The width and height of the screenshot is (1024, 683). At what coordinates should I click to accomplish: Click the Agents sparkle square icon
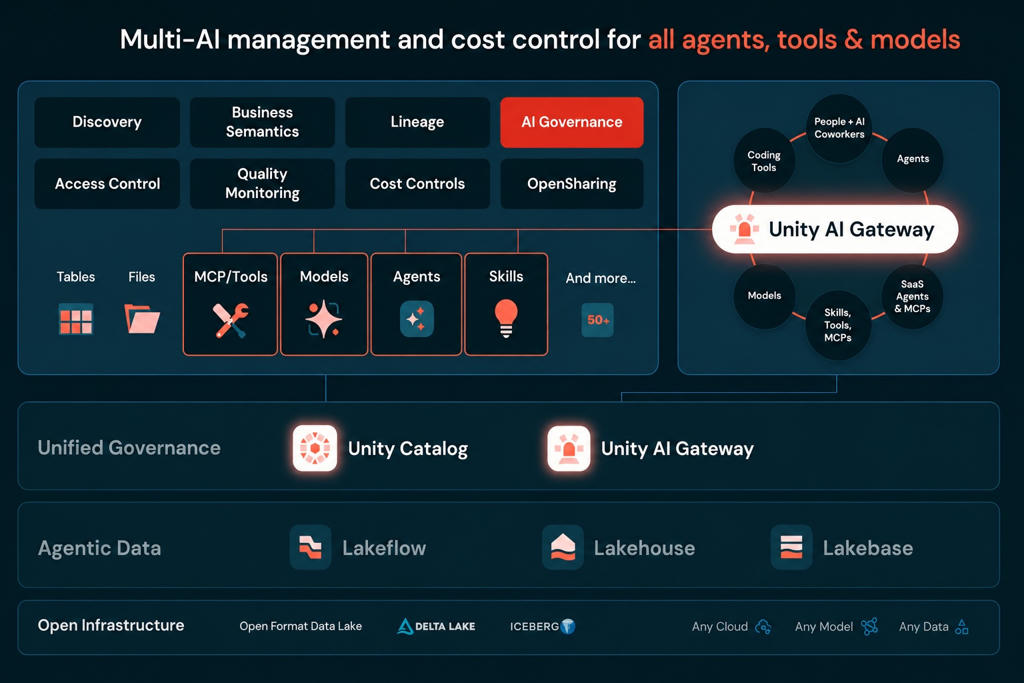417,319
